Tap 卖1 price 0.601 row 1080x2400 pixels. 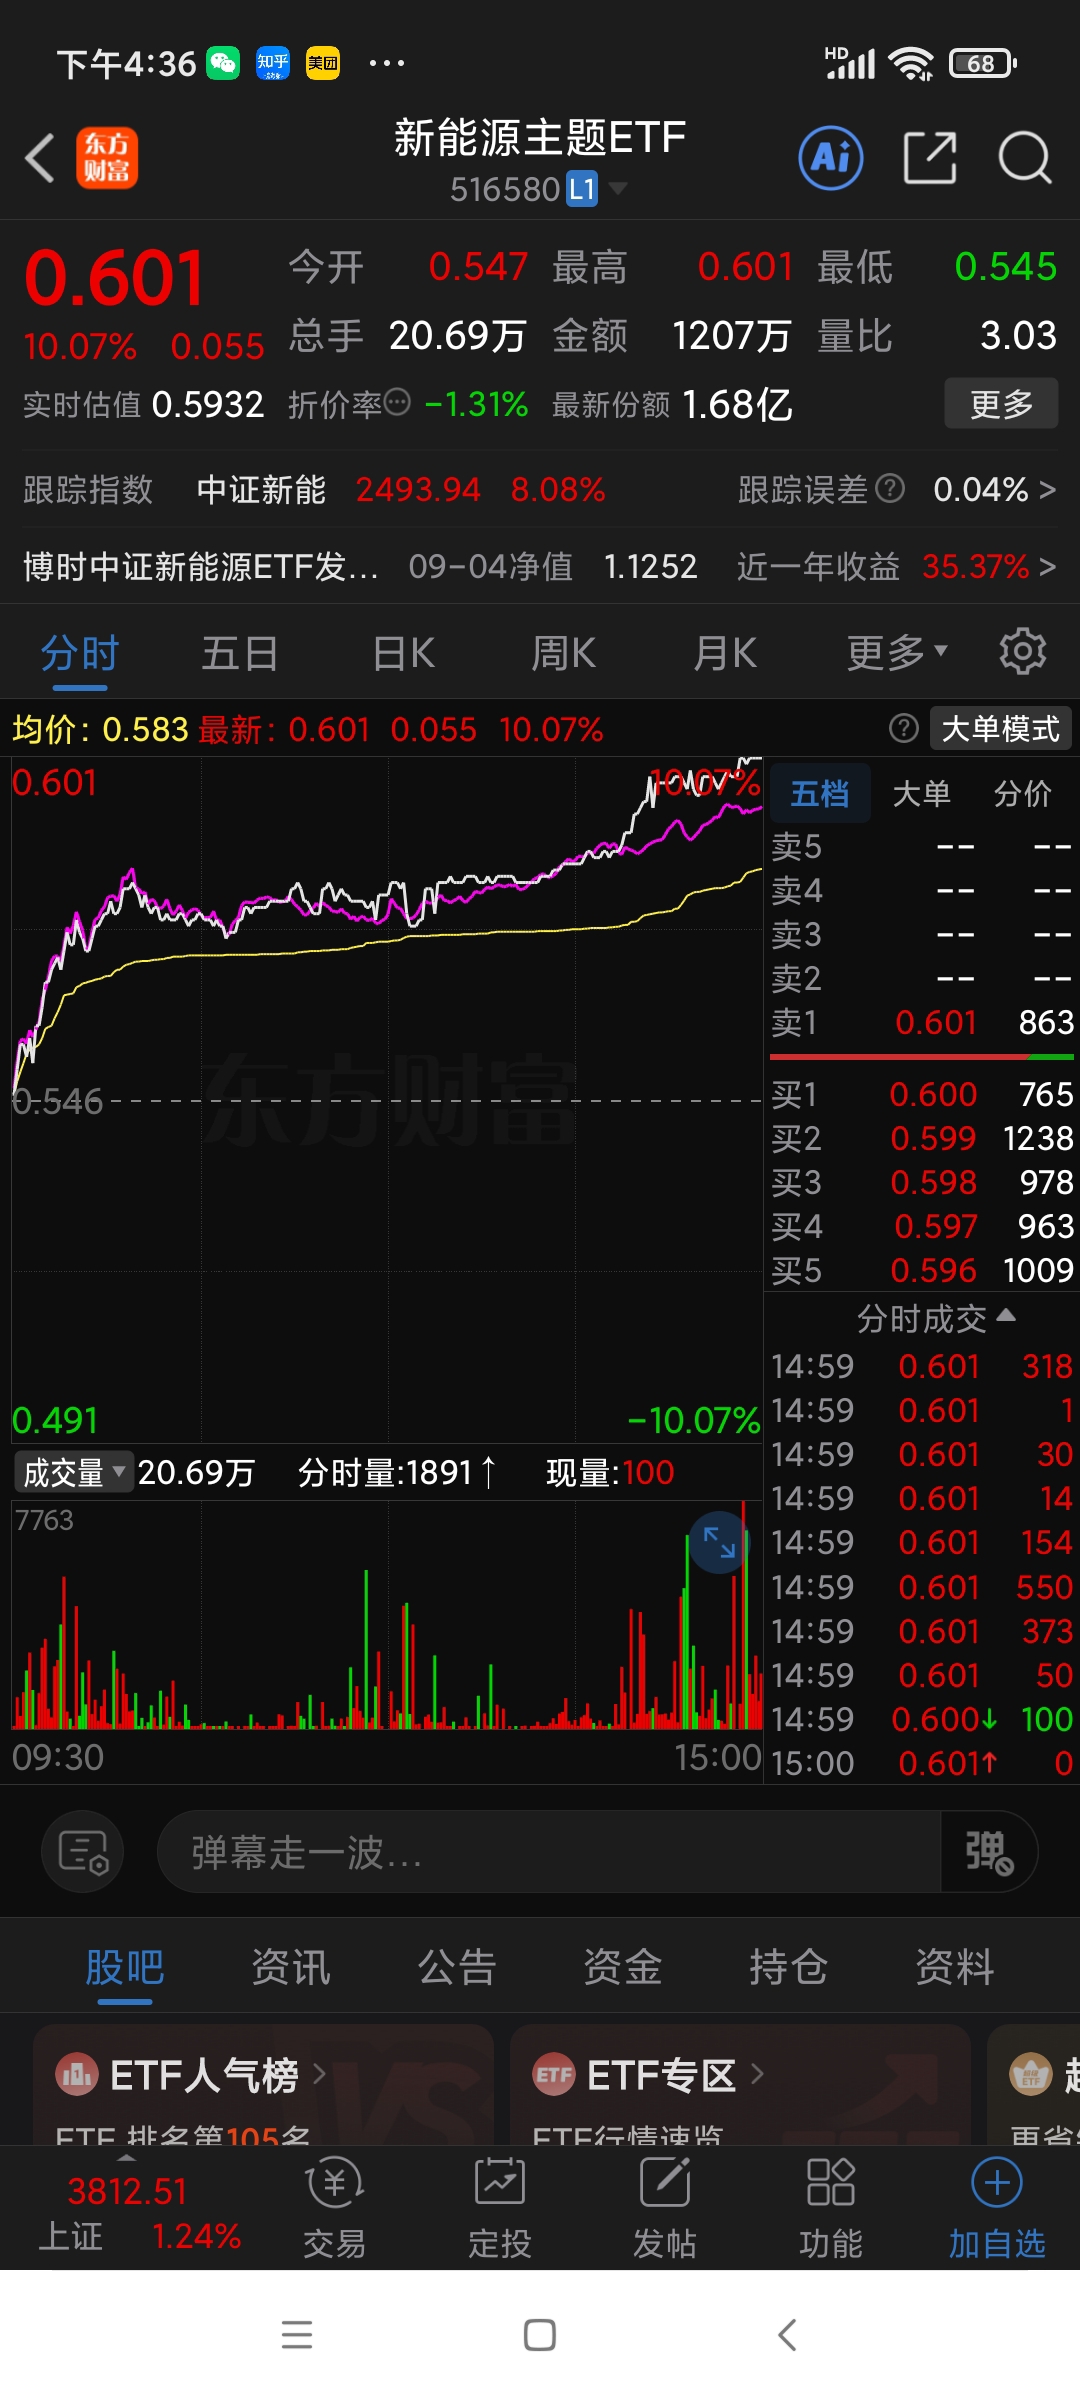click(922, 1022)
